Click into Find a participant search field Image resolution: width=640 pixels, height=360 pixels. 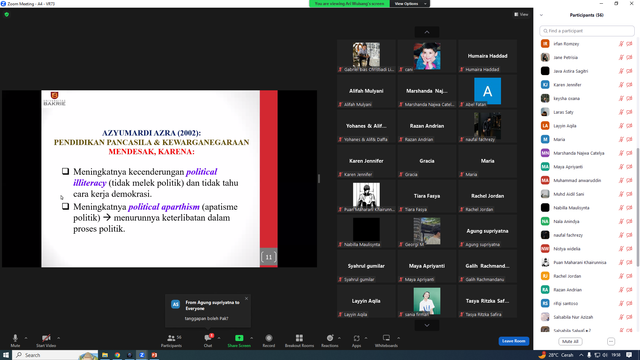coord(587,31)
